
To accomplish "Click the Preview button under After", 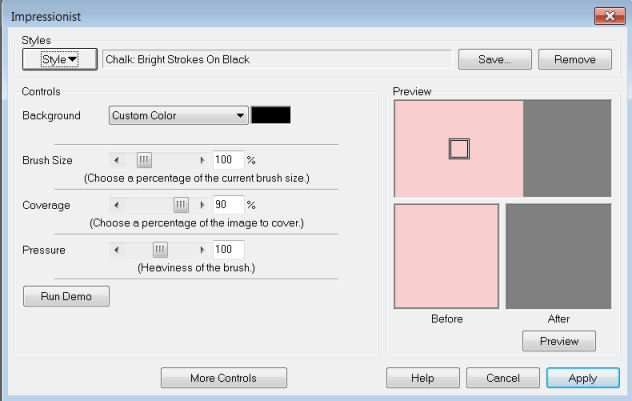I will tap(559, 341).
